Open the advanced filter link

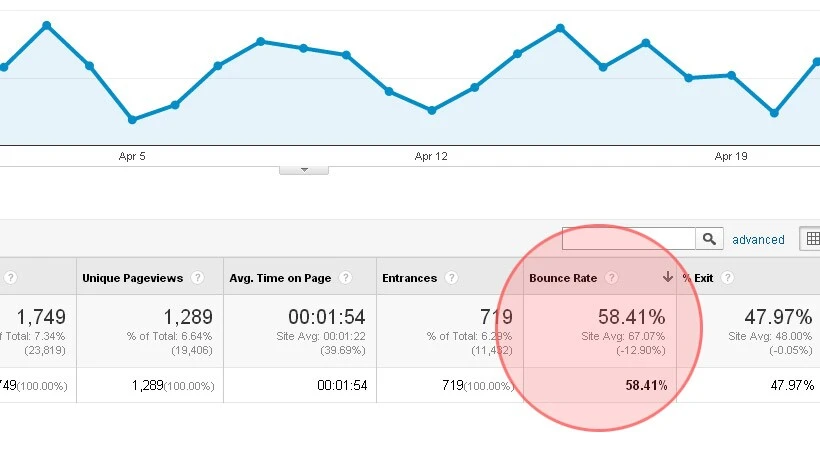(758, 240)
